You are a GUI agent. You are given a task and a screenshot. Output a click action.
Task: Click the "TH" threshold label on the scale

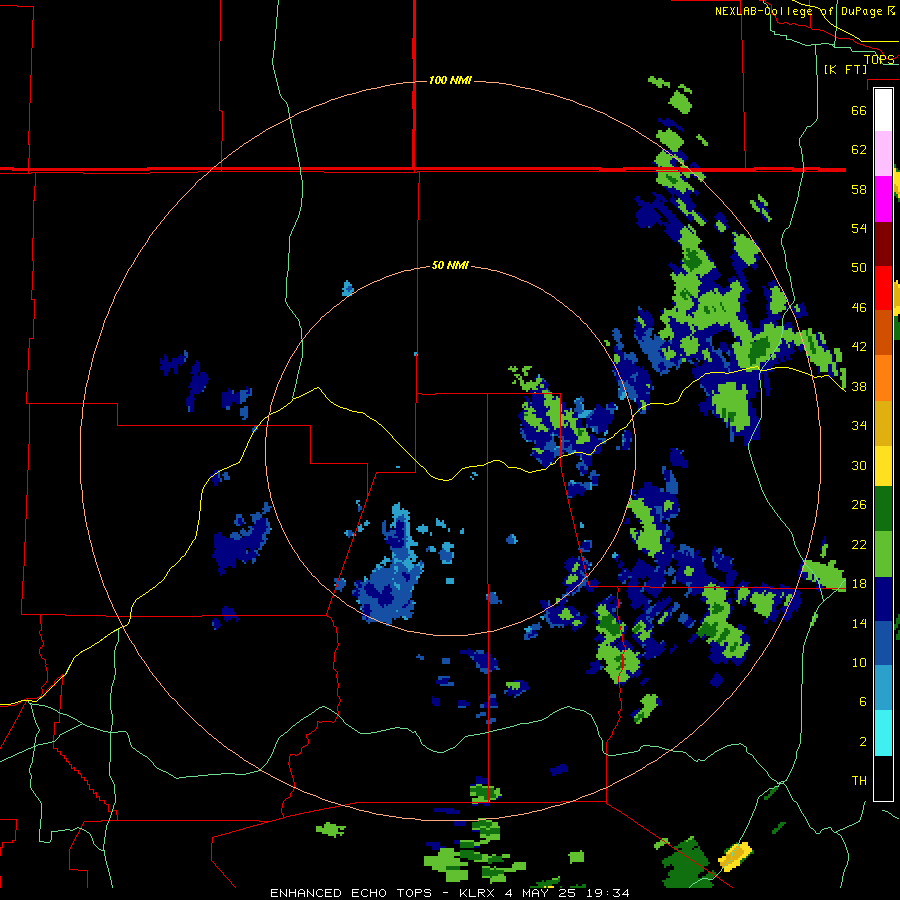point(859,781)
